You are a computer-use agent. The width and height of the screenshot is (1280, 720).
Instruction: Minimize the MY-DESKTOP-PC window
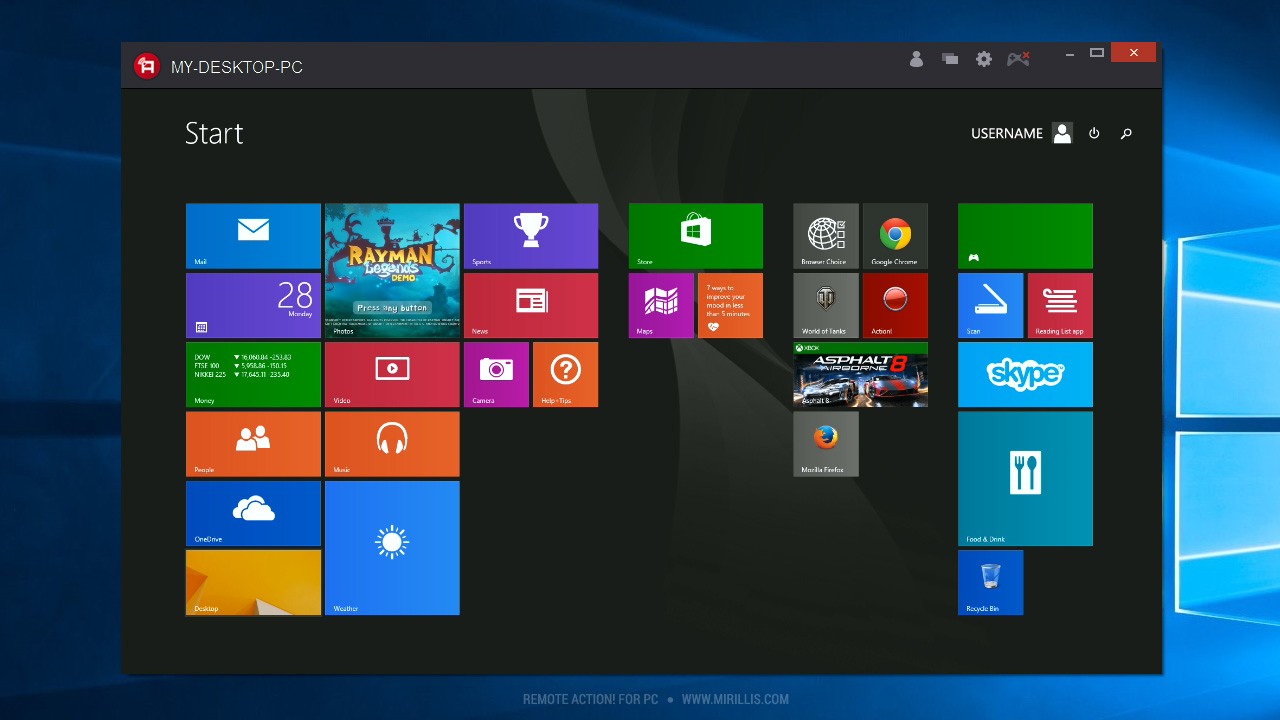(x=1070, y=53)
